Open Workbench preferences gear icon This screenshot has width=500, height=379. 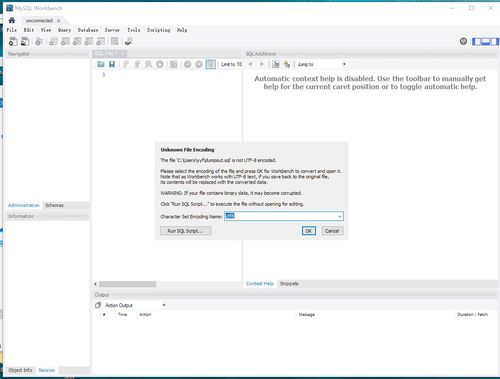click(463, 41)
